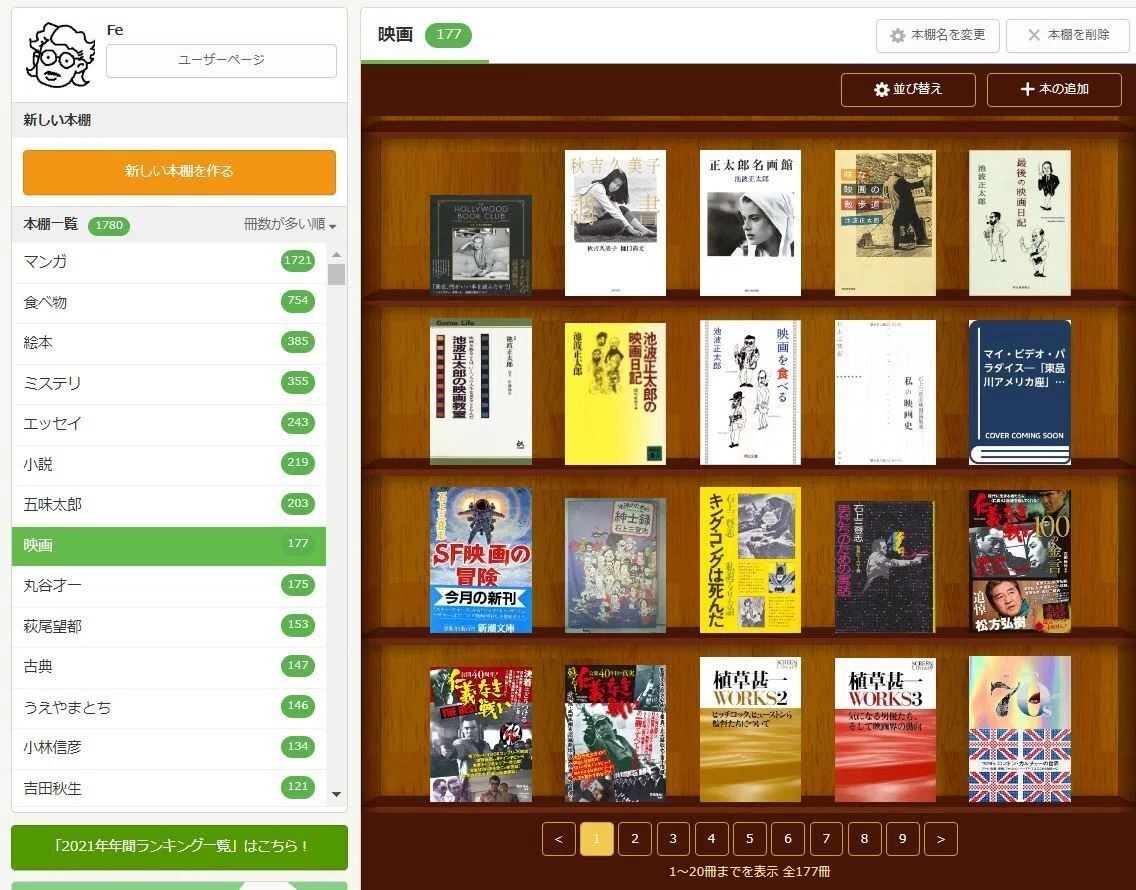Go to page 3
This screenshot has height=890, width=1136.
[x=673, y=839]
